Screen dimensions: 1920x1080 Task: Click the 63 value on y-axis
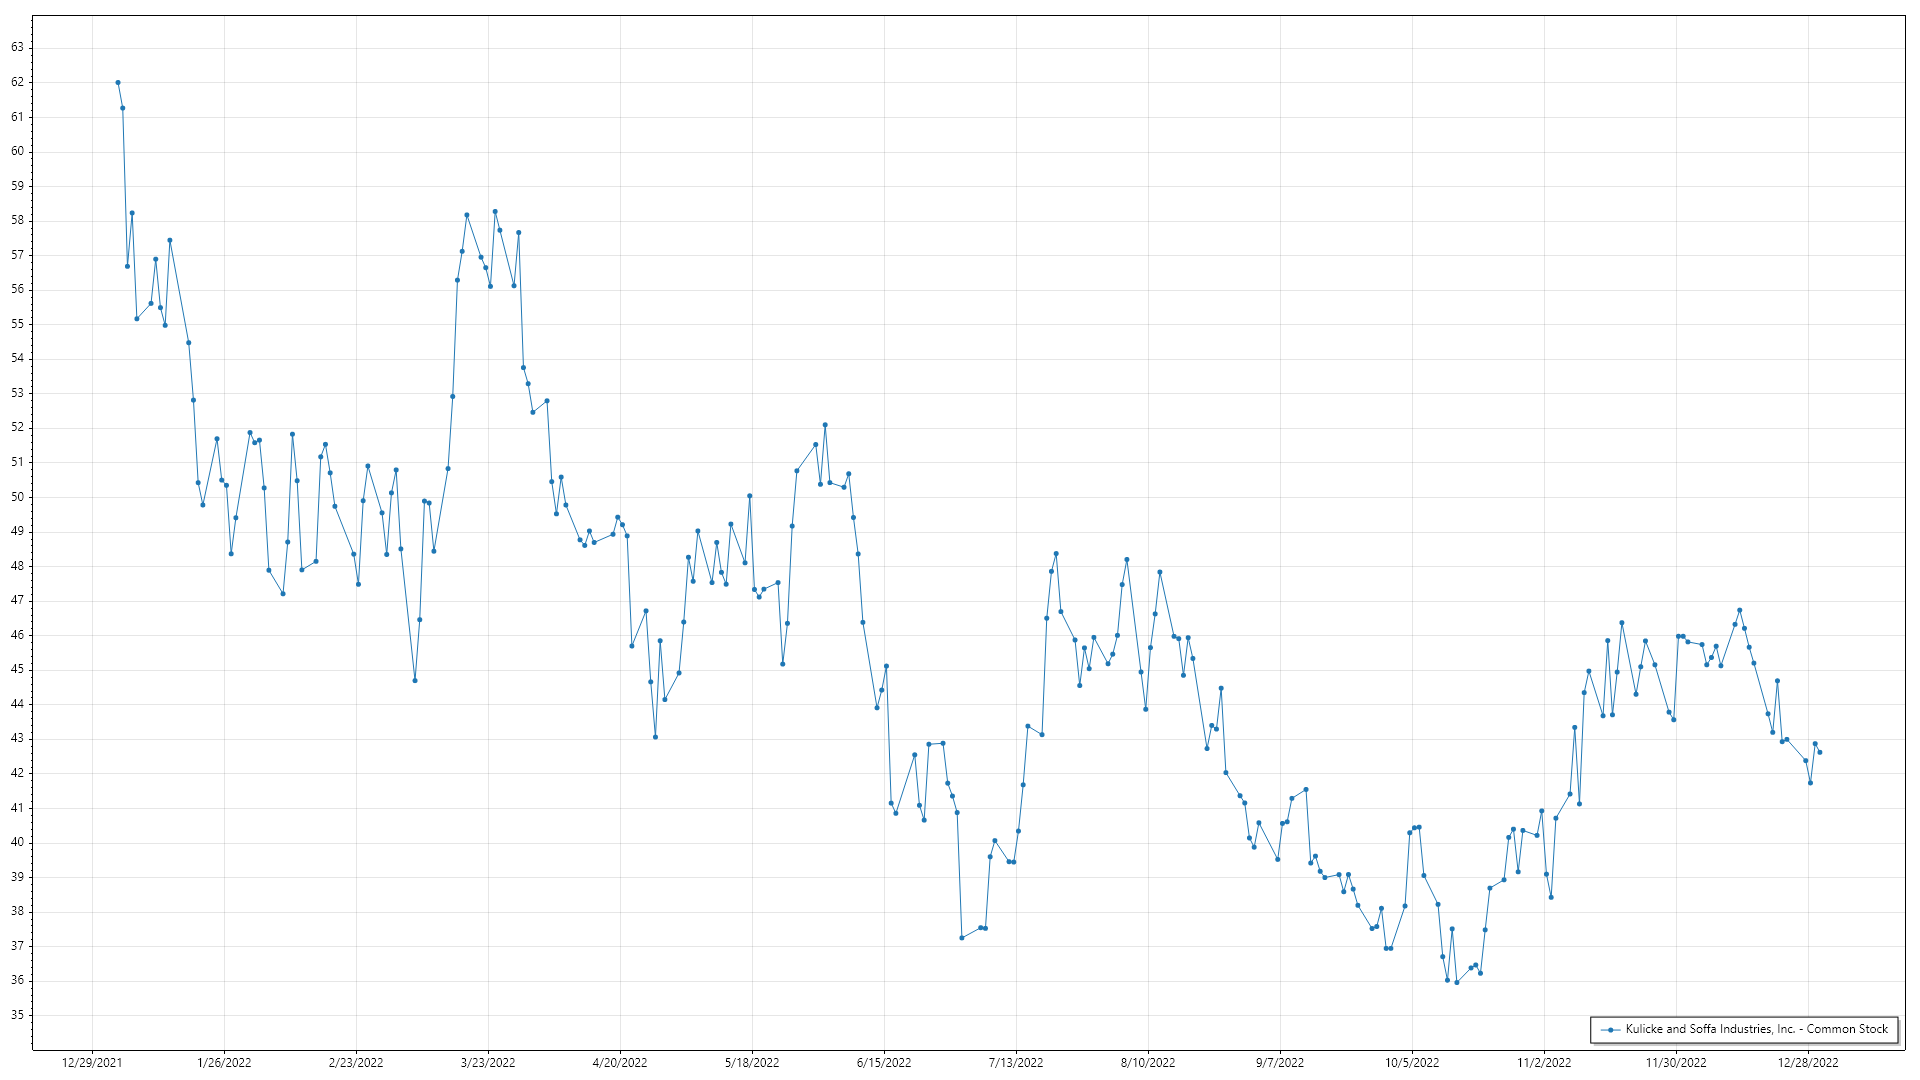pos(18,48)
